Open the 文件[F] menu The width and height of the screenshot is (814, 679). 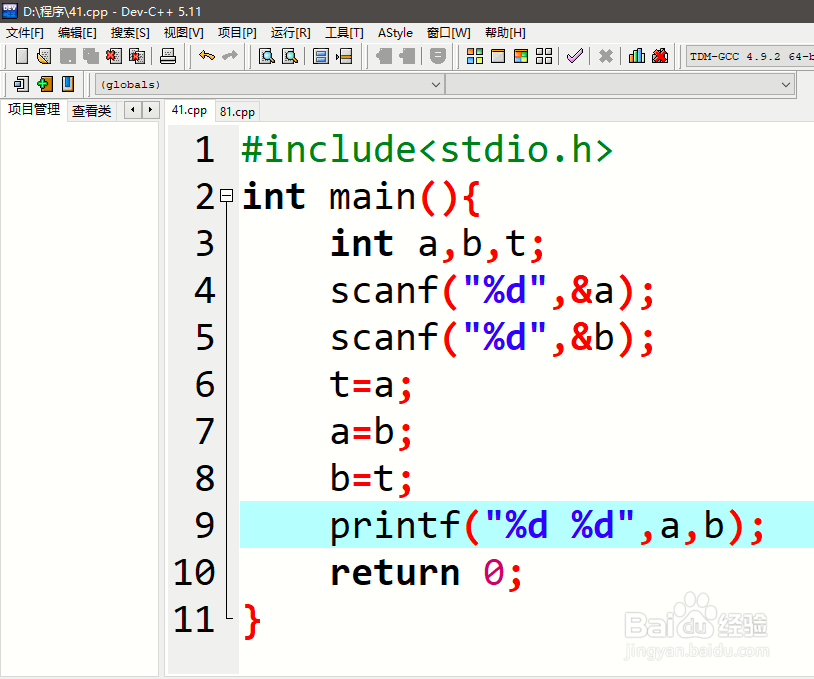tap(24, 33)
